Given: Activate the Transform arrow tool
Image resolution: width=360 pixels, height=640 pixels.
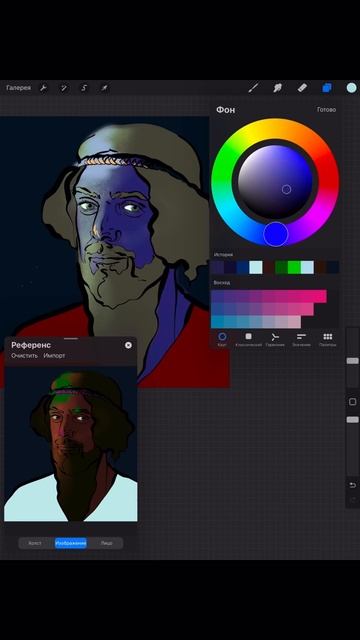Looking at the screenshot, I should click(x=104, y=88).
